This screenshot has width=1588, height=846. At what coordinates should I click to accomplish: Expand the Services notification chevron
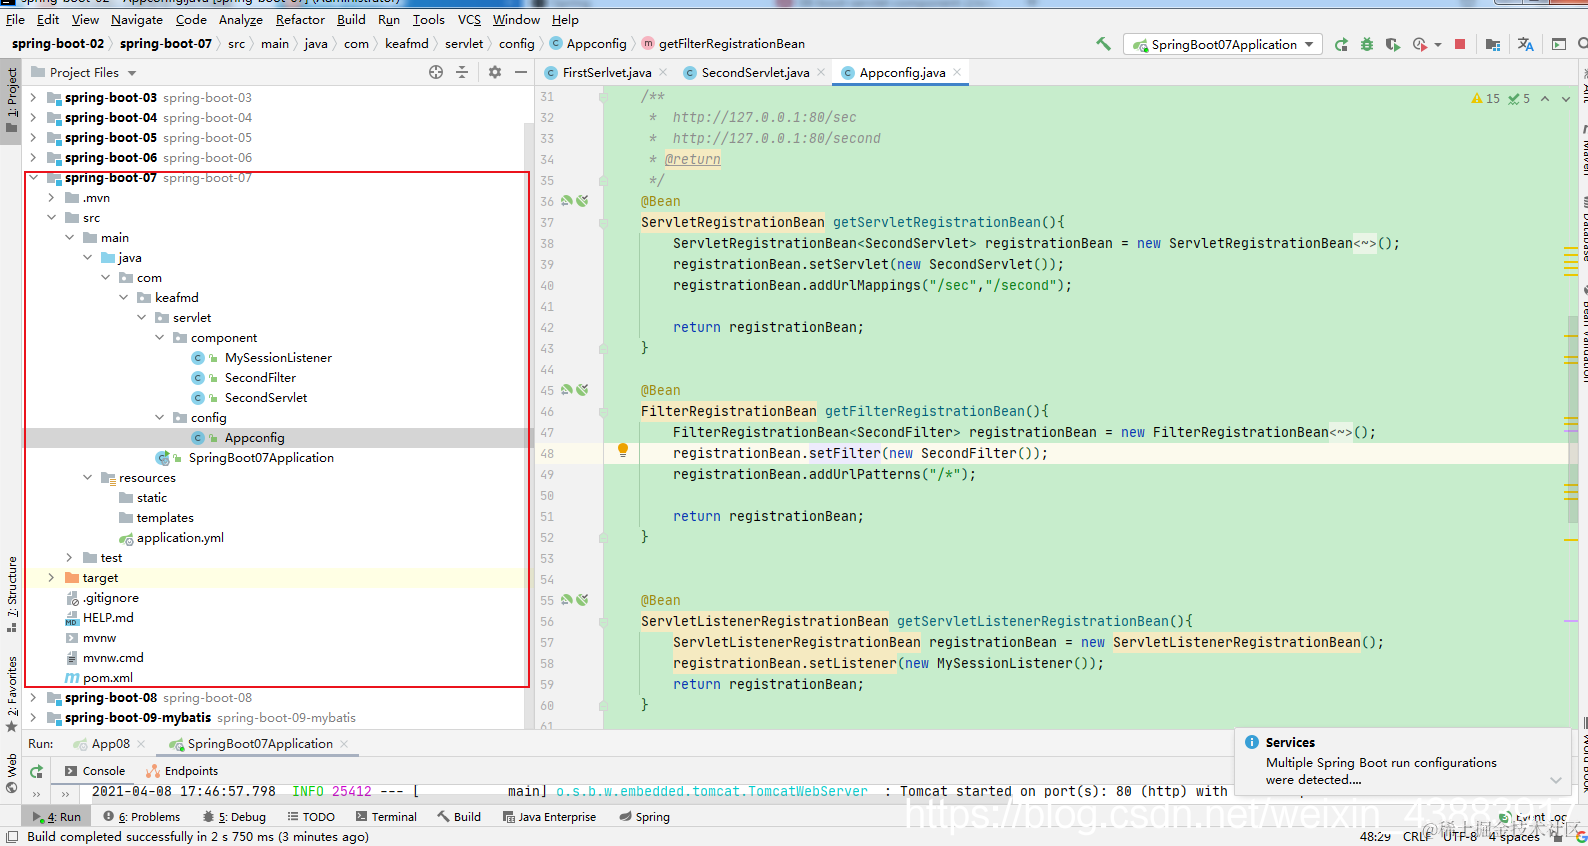pyautogui.click(x=1556, y=780)
